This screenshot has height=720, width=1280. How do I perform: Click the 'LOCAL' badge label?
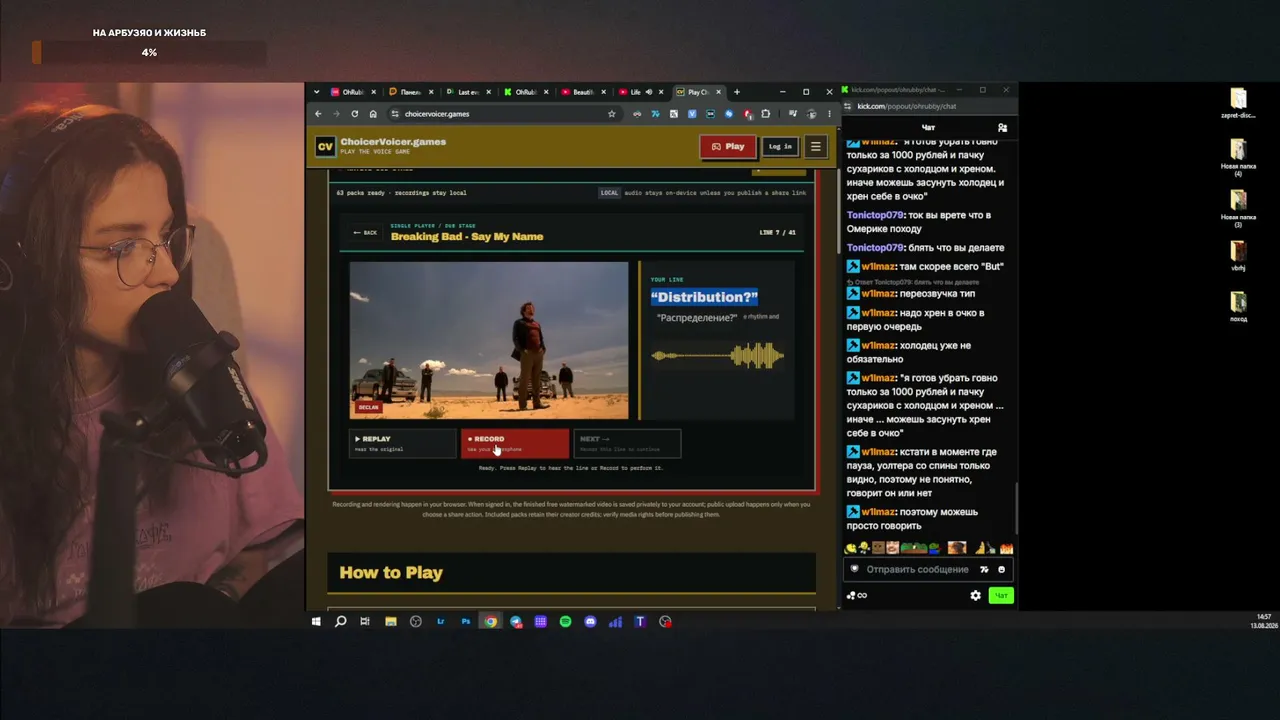coord(609,193)
